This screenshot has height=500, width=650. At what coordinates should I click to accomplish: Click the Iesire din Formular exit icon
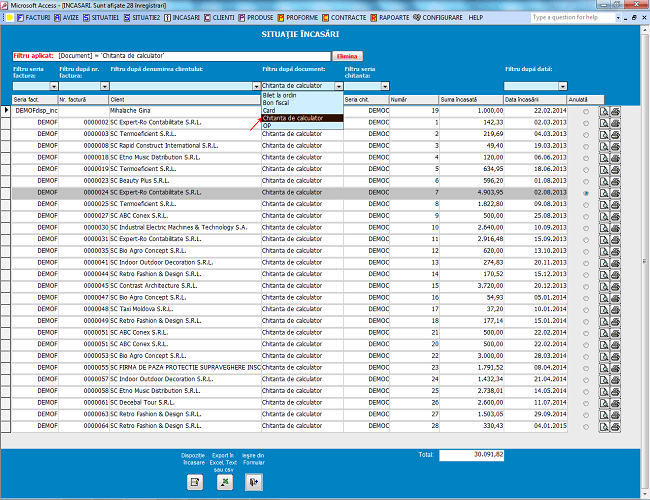[x=254, y=482]
